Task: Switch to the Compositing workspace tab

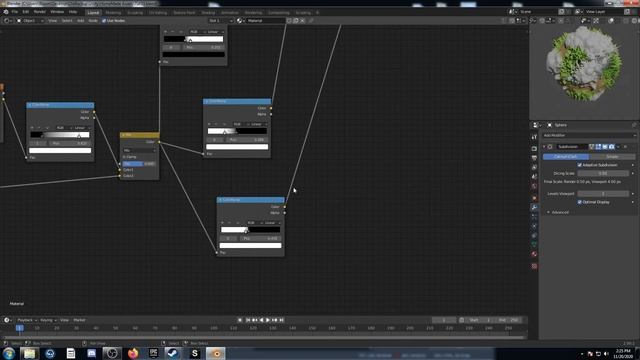Action: (x=279, y=12)
